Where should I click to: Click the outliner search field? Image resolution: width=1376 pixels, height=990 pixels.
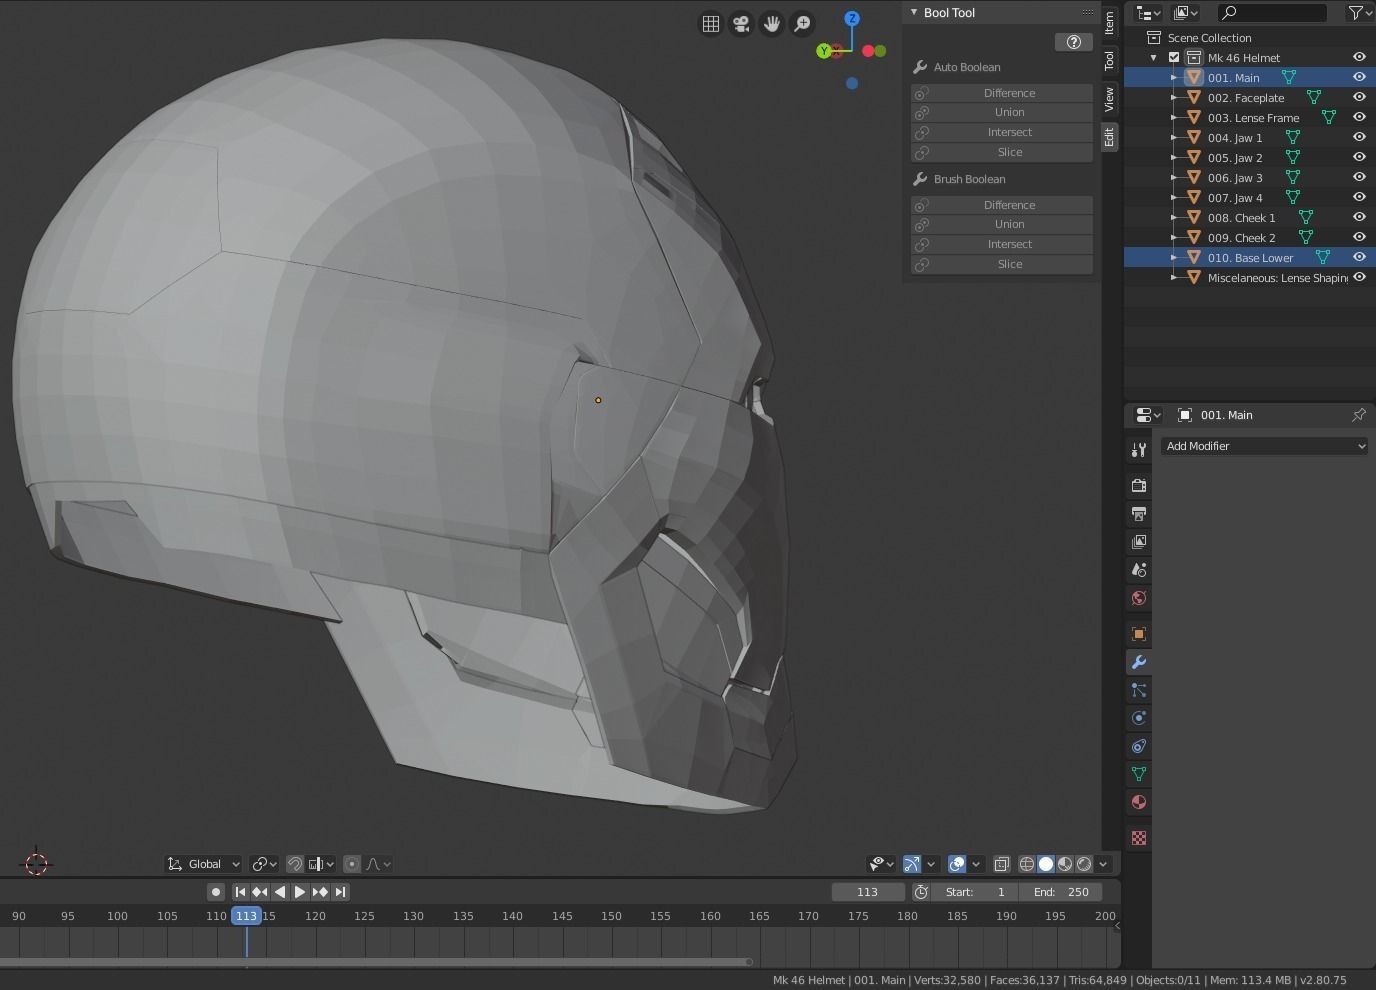[x=1272, y=13]
